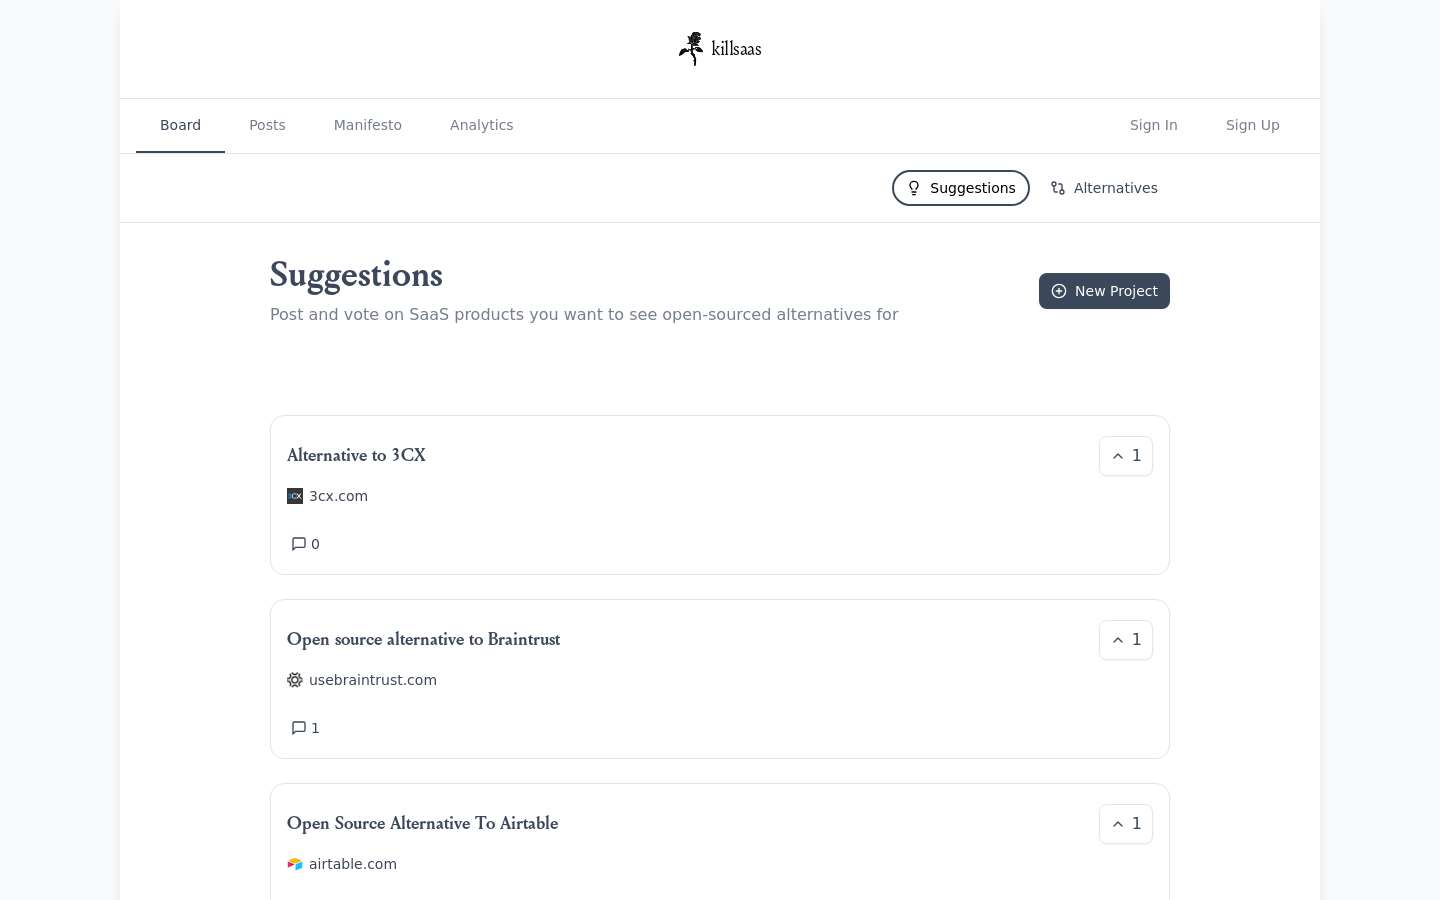Open the Alternative to 3CX title
Viewport: 1440px width, 900px height.
(x=356, y=455)
